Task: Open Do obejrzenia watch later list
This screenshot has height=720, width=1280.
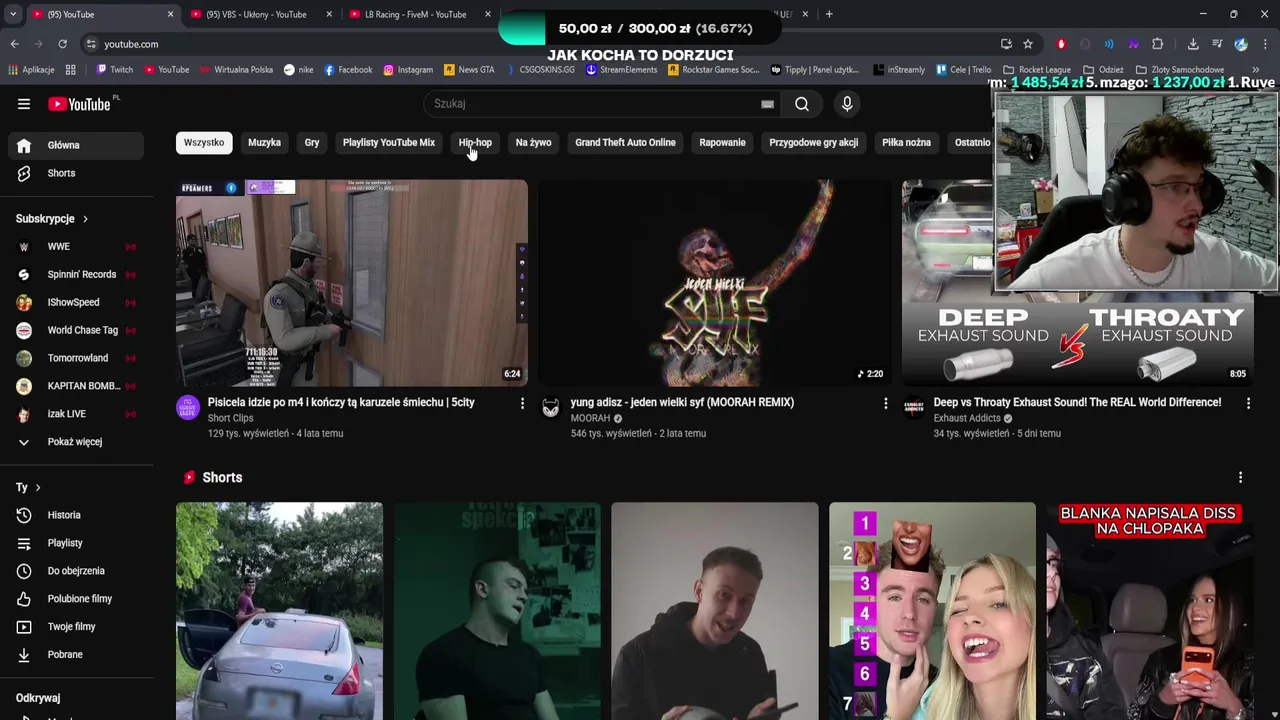Action: [x=76, y=571]
